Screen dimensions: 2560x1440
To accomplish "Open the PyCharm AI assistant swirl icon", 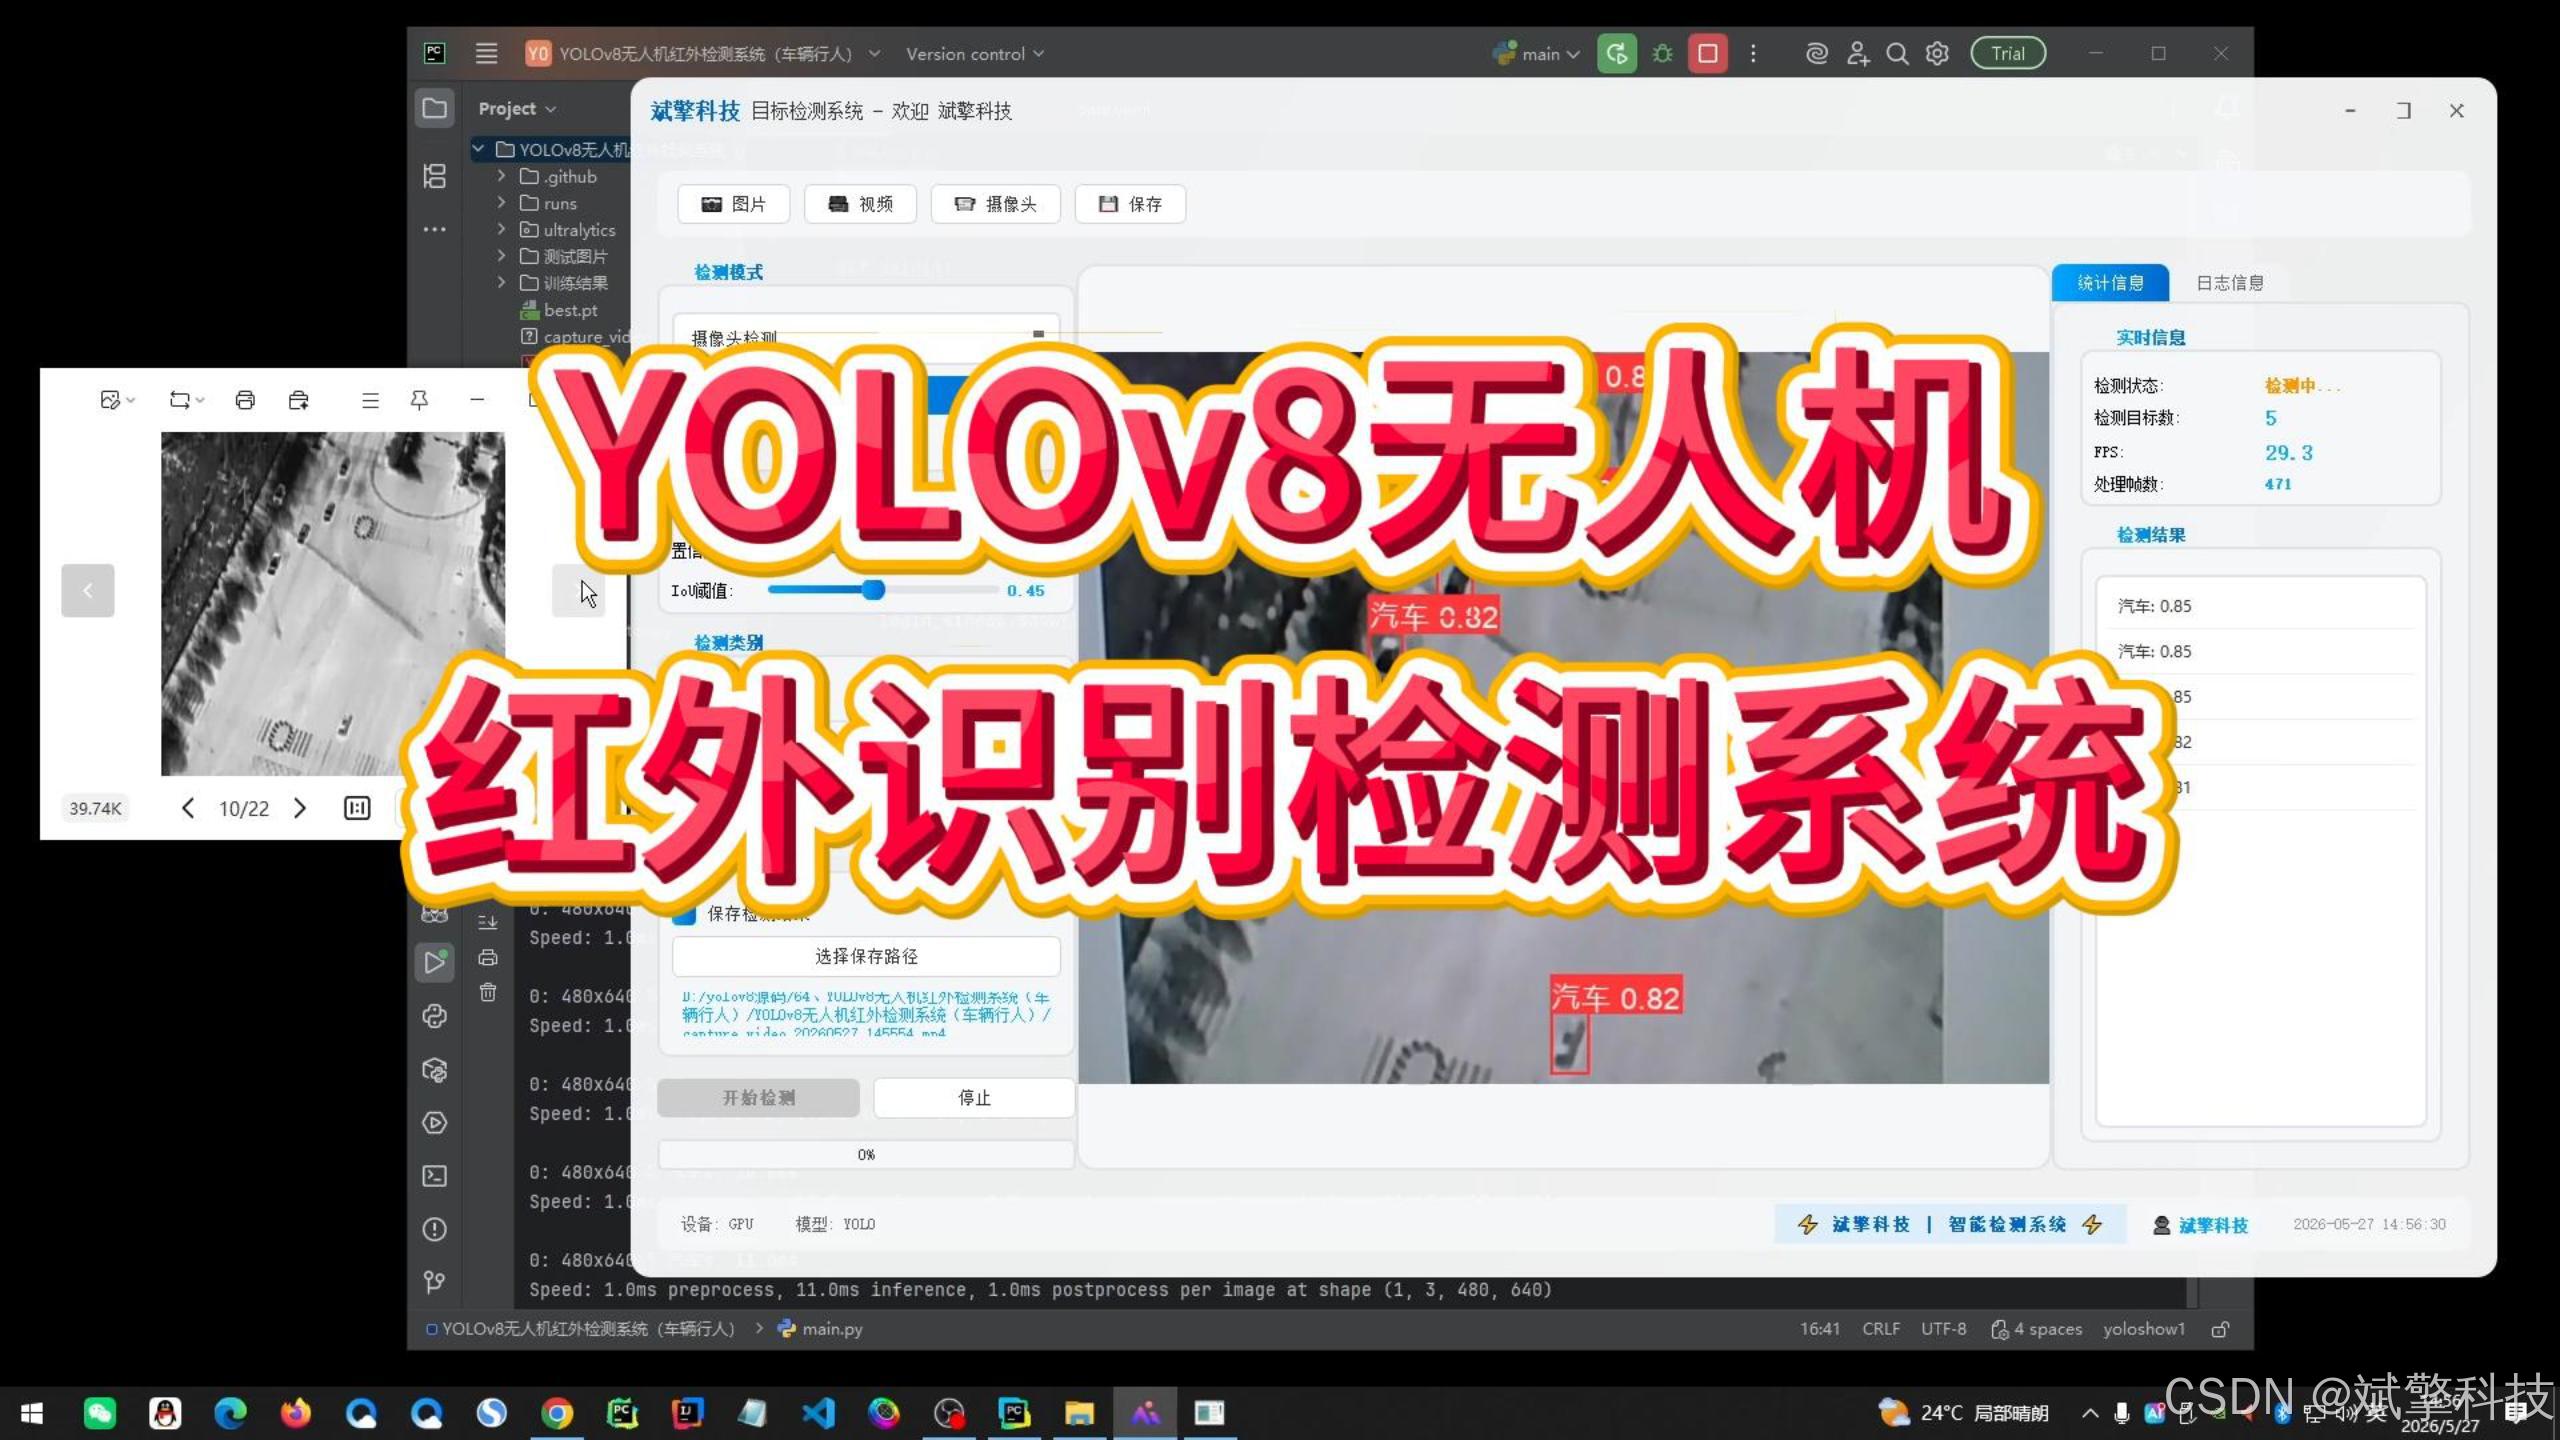I will (x=1816, y=53).
